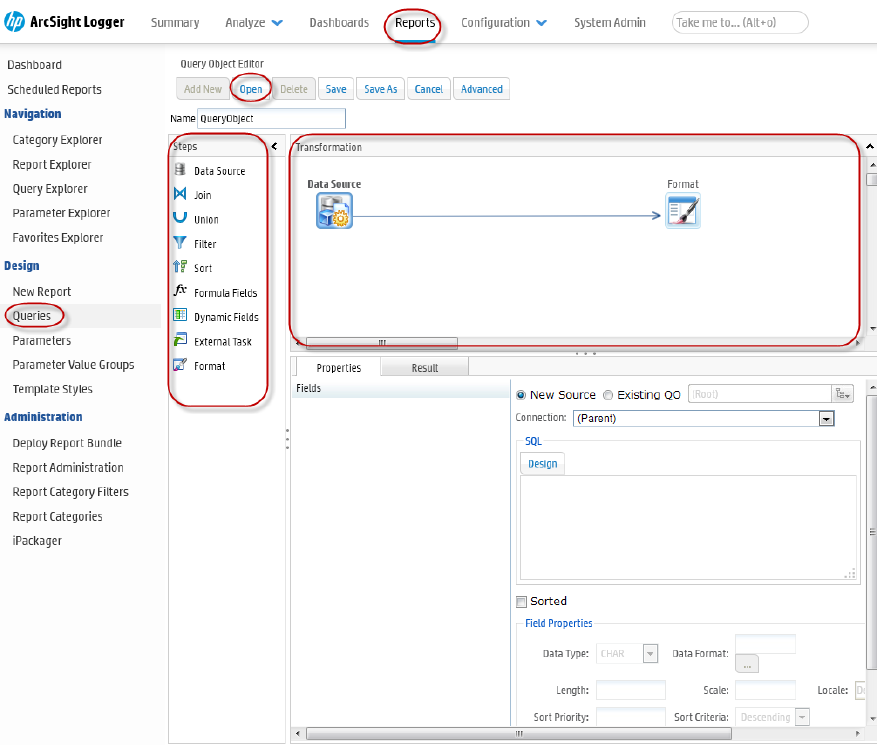
Task: Select the Union step icon
Action: pyautogui.click(x=180, y=218)
